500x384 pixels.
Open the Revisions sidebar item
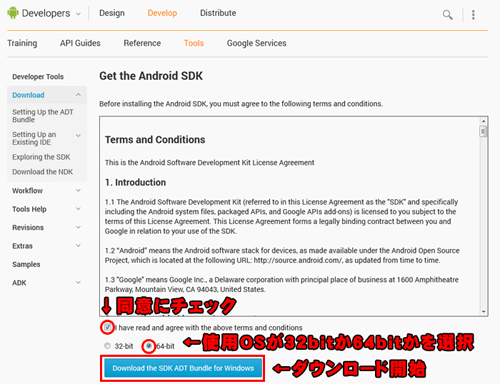(28, 228)
